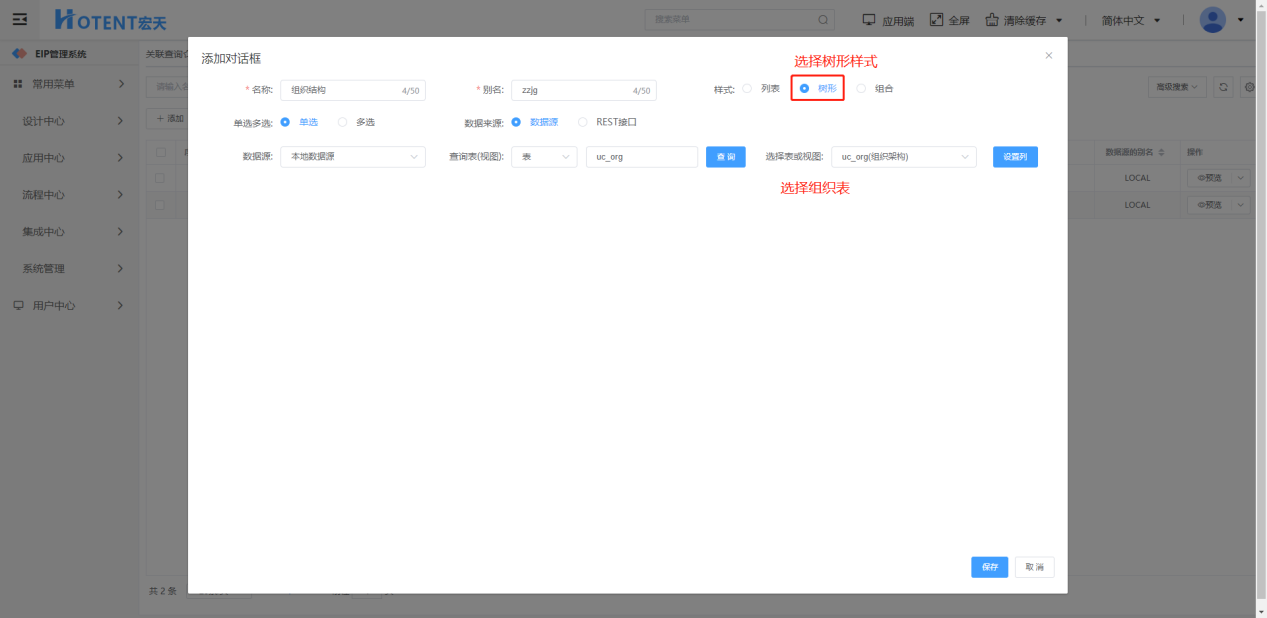
Task: Select the 列表 style radio button
Action: point(747,89)
